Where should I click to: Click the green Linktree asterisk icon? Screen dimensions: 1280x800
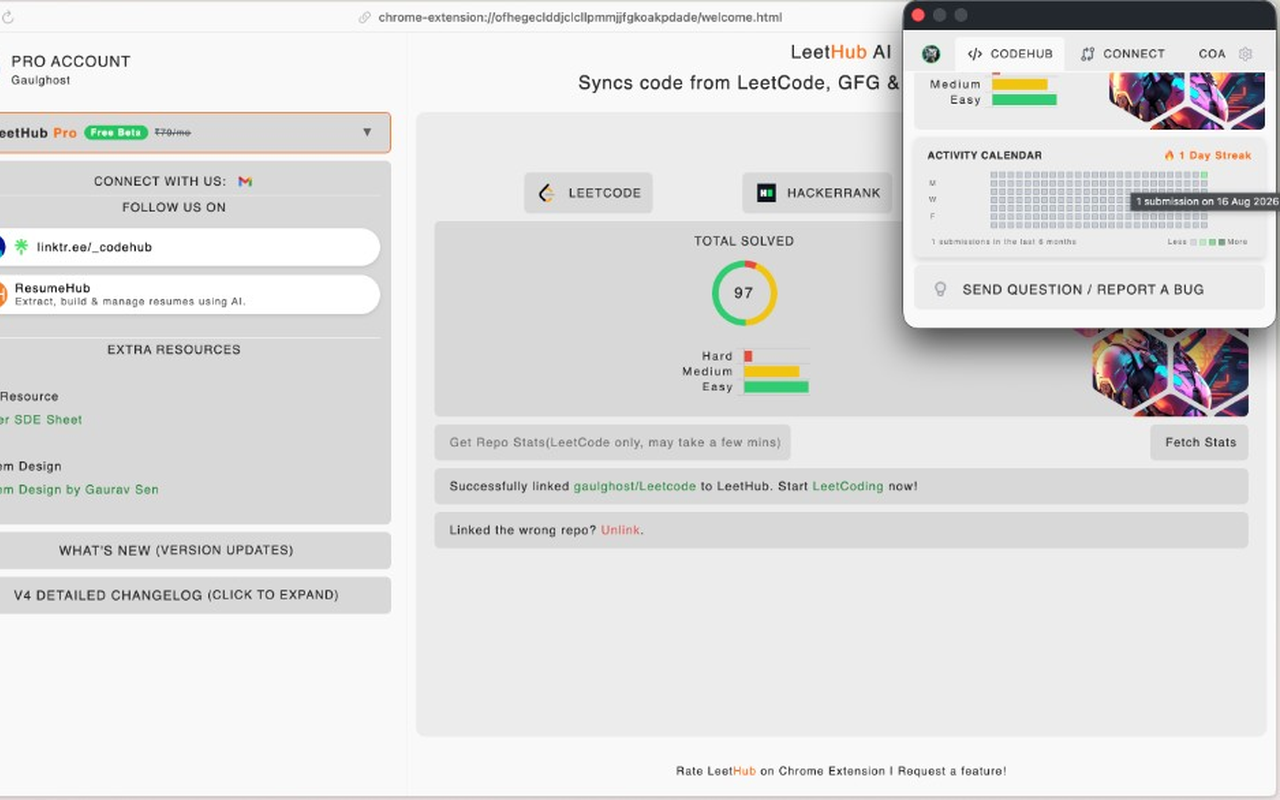21,246
